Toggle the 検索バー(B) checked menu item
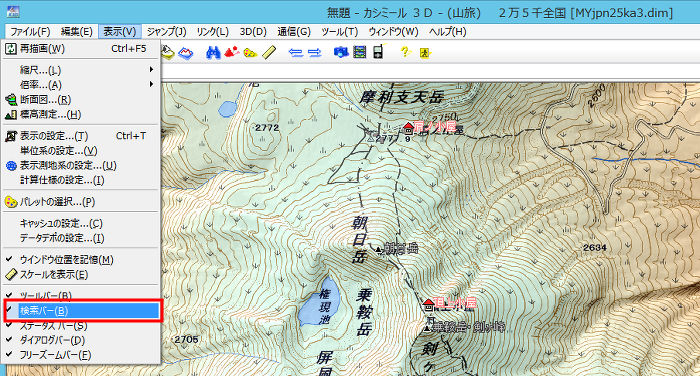This screenshot has height=376, width=700. 82,311
